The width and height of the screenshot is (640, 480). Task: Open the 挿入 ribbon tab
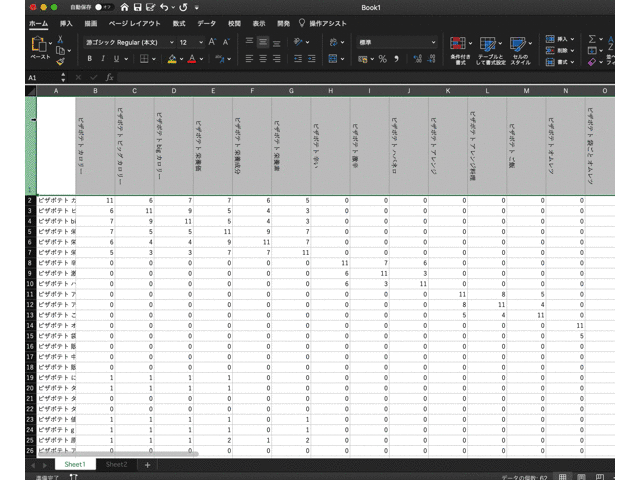tap(66, 22)
